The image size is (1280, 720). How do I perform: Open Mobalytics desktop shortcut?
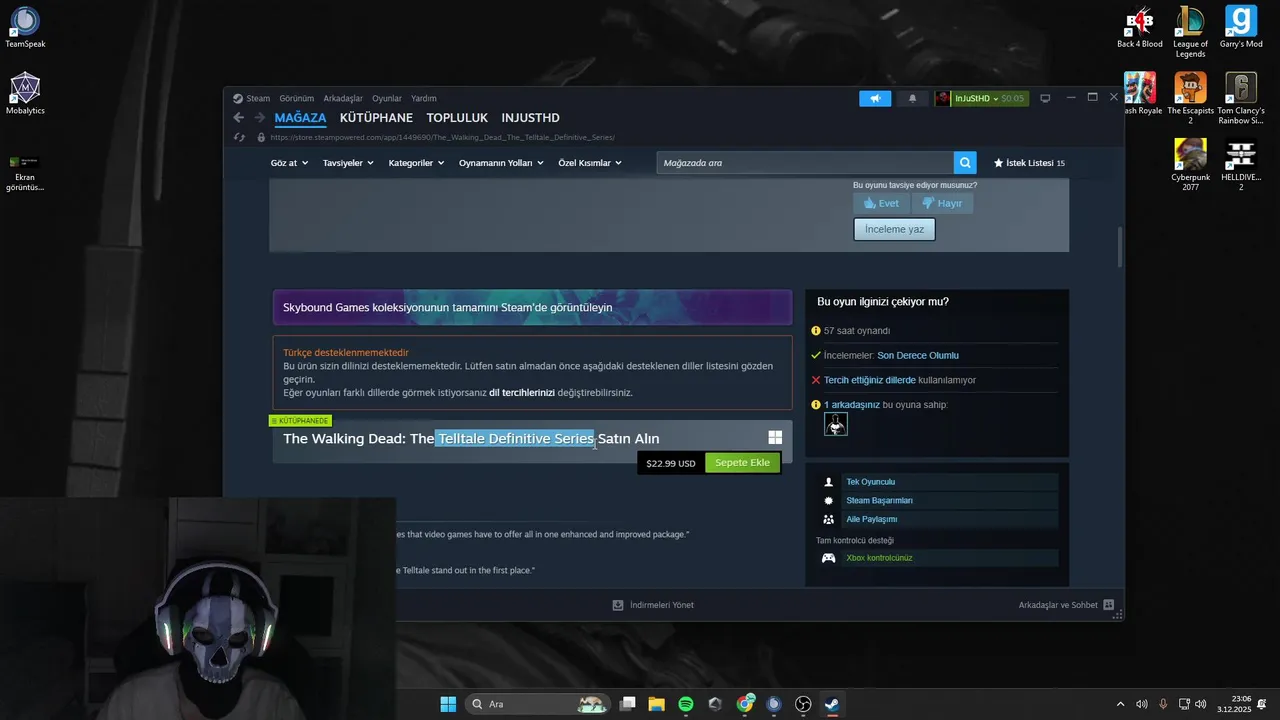point(25,93)
